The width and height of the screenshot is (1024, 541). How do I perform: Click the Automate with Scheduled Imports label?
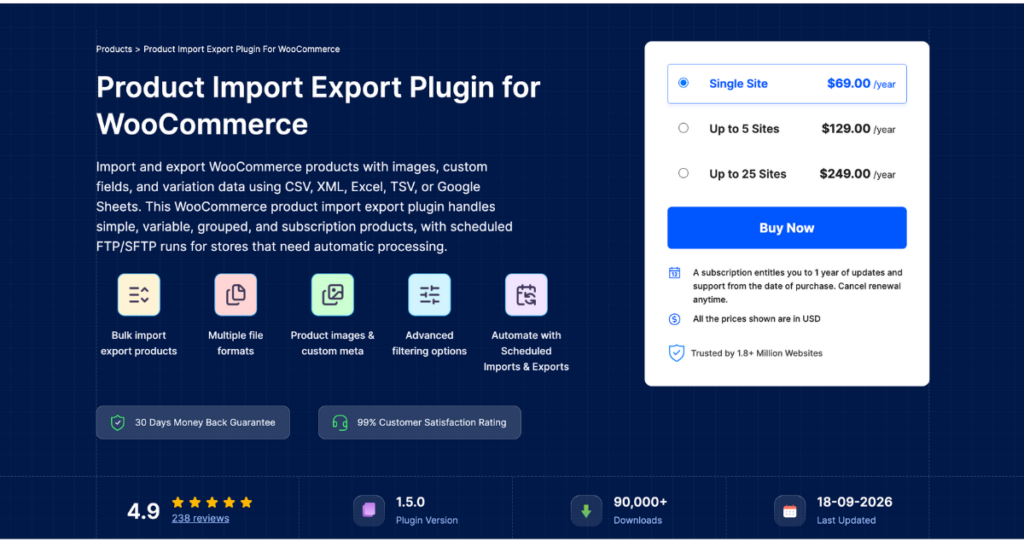pos(526,351)
